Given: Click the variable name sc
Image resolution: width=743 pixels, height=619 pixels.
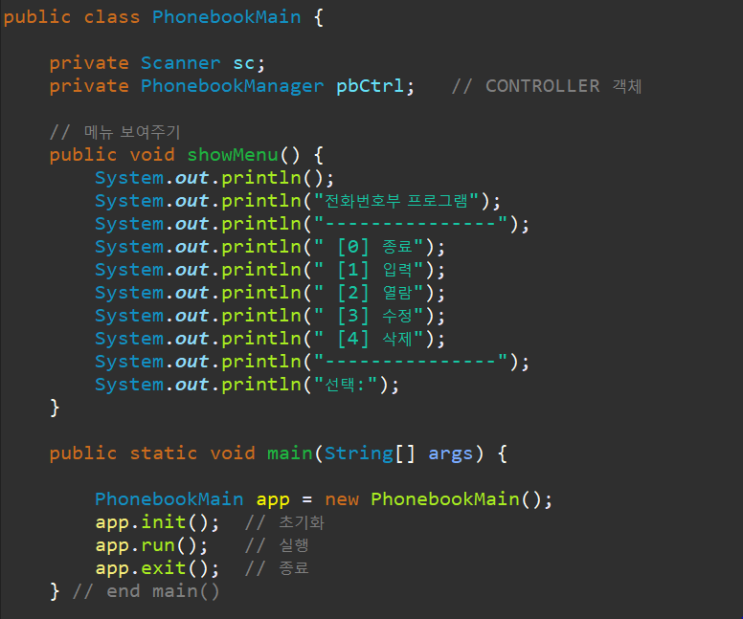Looking at the screenshot, I should (x=244, y=63).
